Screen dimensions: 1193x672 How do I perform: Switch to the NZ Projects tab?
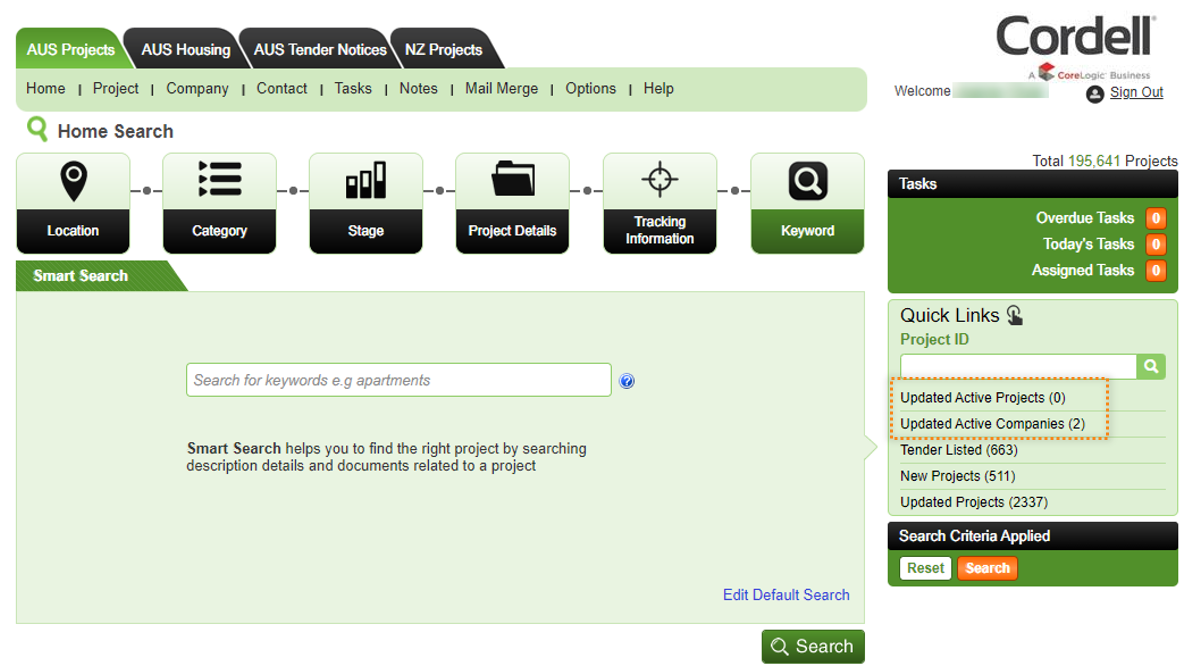444,49
